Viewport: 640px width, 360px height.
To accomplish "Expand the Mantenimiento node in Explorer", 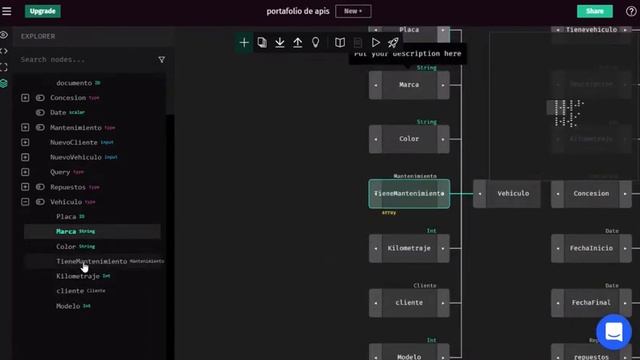I will point(25,127).
